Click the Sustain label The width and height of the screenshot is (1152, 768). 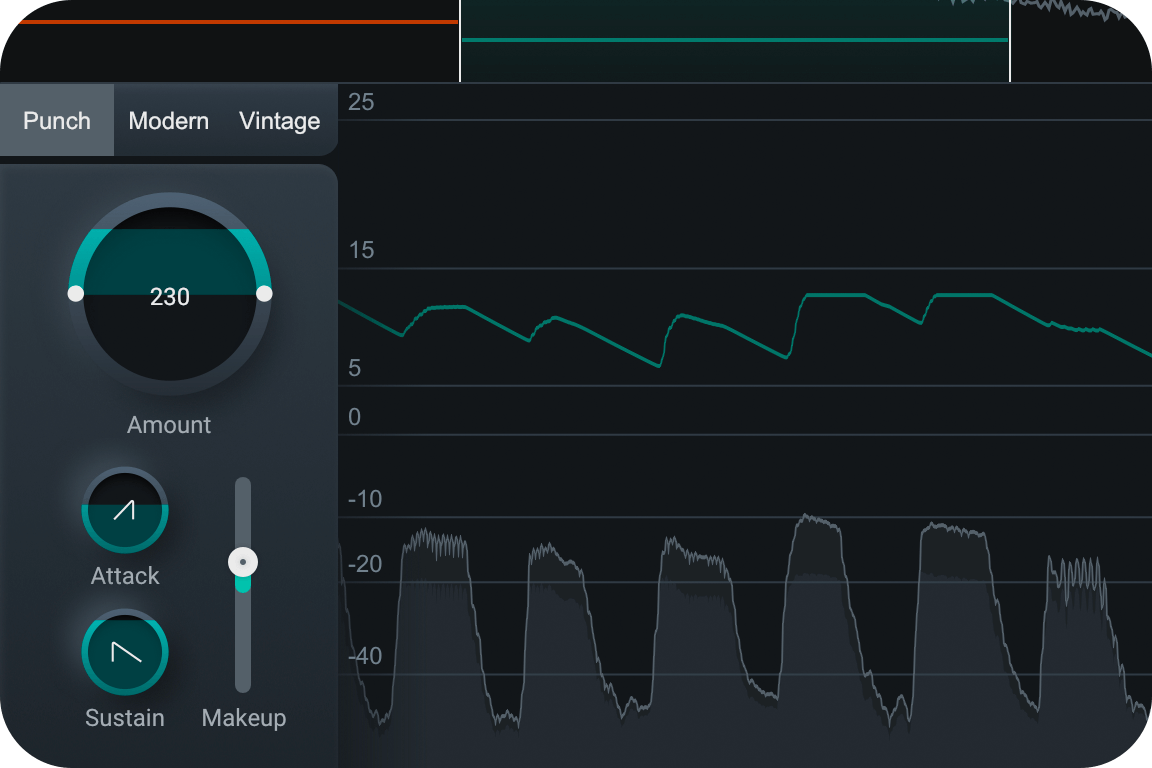(125, 717)
